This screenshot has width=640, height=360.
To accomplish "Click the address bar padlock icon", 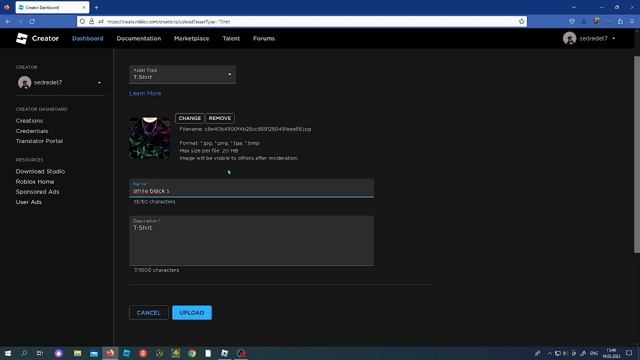I will click(91, 21).
